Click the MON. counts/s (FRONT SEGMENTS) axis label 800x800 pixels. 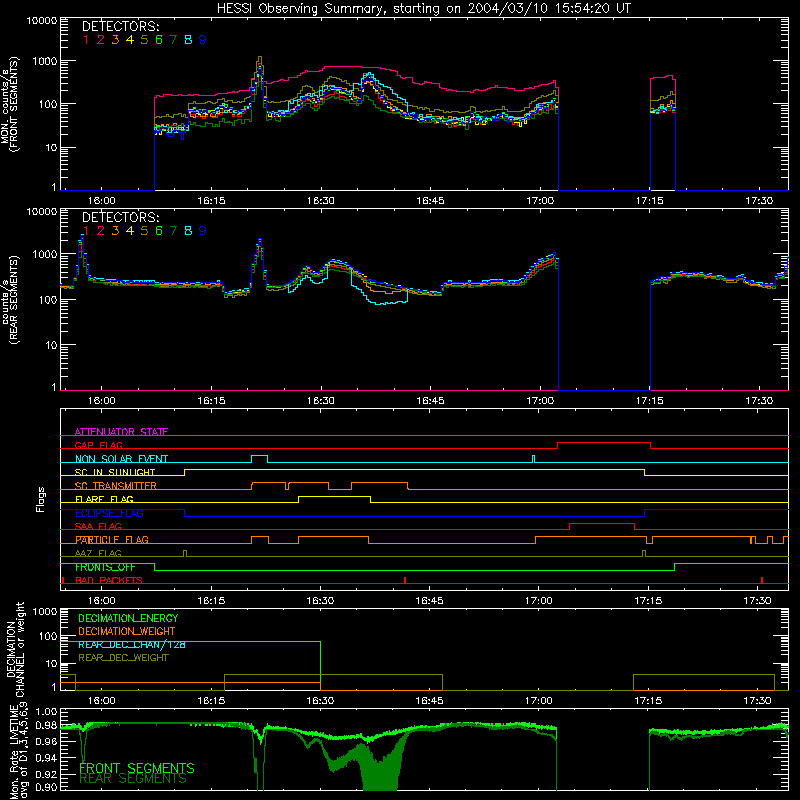point(10,105)
